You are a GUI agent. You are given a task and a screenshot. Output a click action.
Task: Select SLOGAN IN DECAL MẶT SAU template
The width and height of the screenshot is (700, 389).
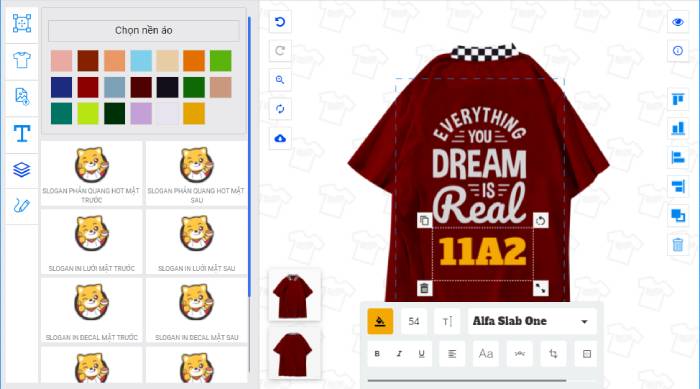click(197, 310)
